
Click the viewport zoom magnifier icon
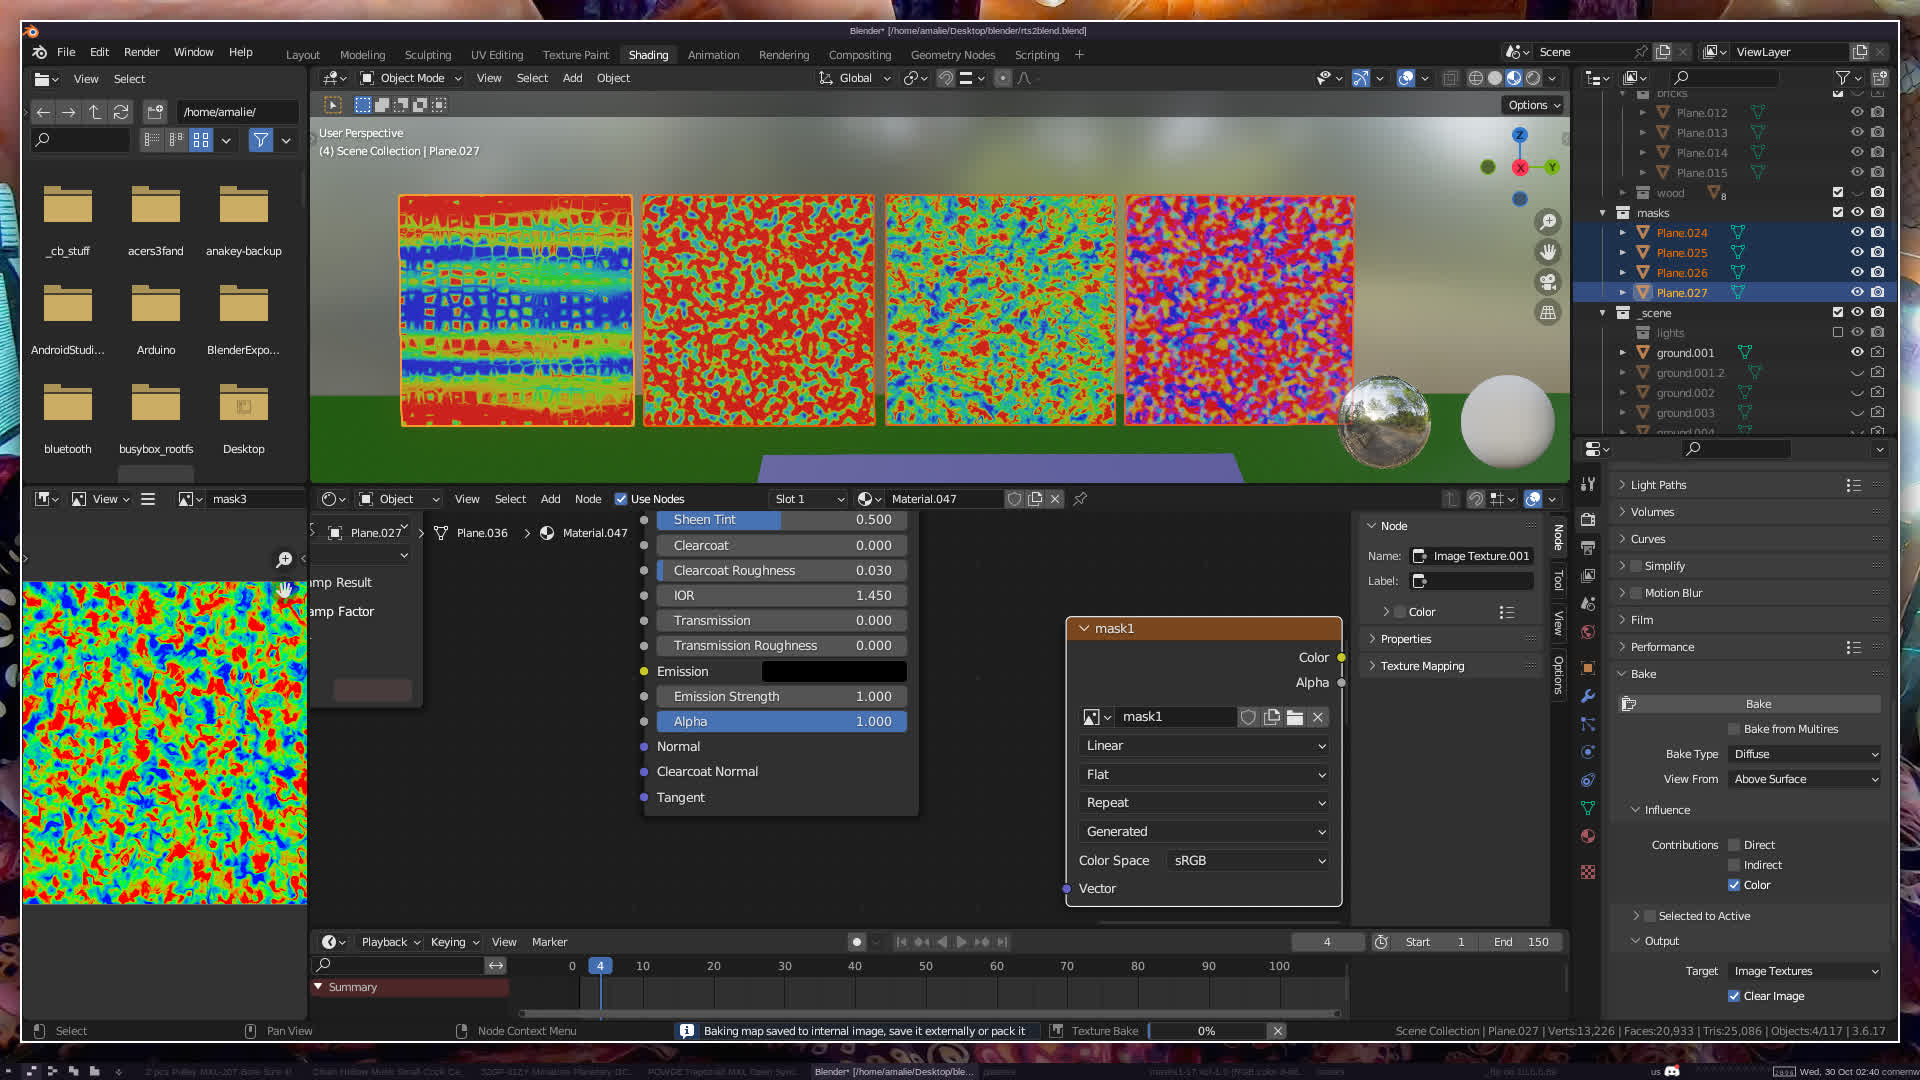coord(1548,222)
